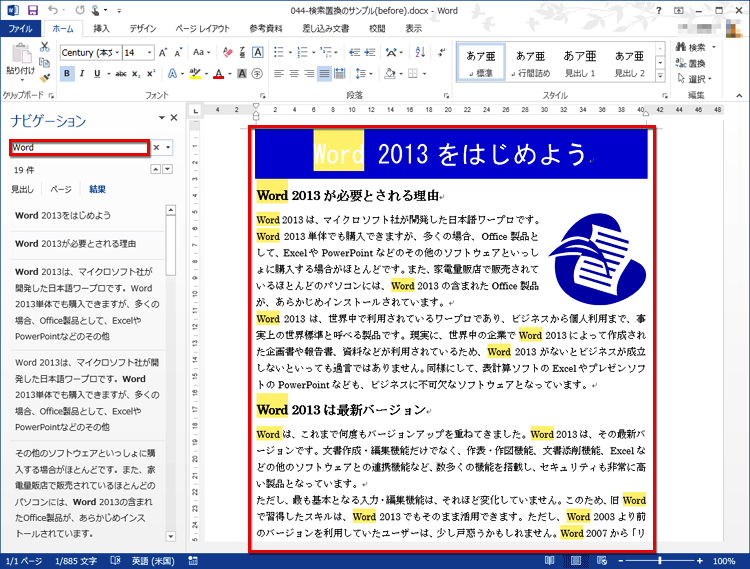Screen dimensions: 750x569
Task: Increase paragraph indent
Action: click(370, 52)
